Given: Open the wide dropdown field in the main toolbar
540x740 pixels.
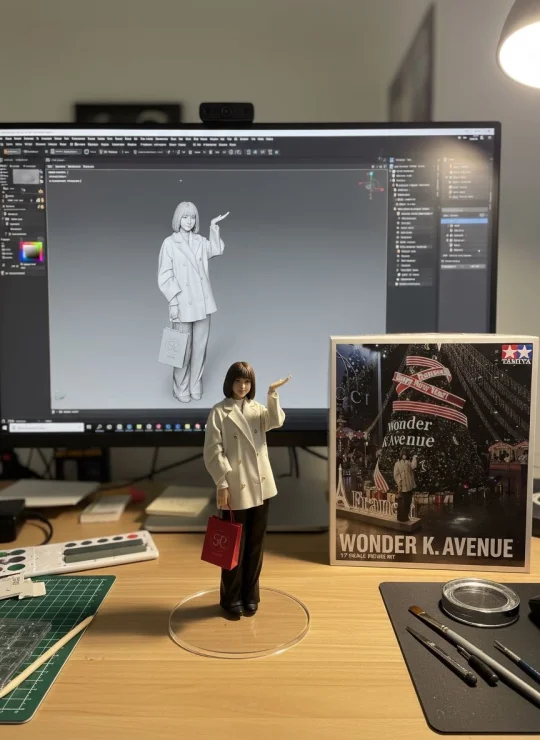Looking at the screenshot, I should [66, 151].
